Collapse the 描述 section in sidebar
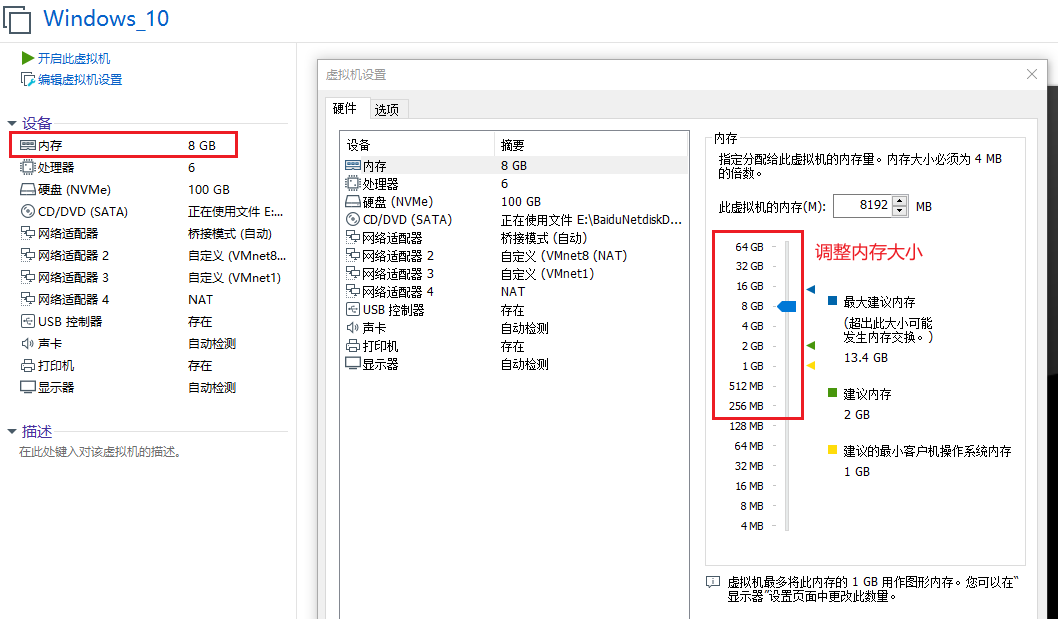 pos(11,431)
